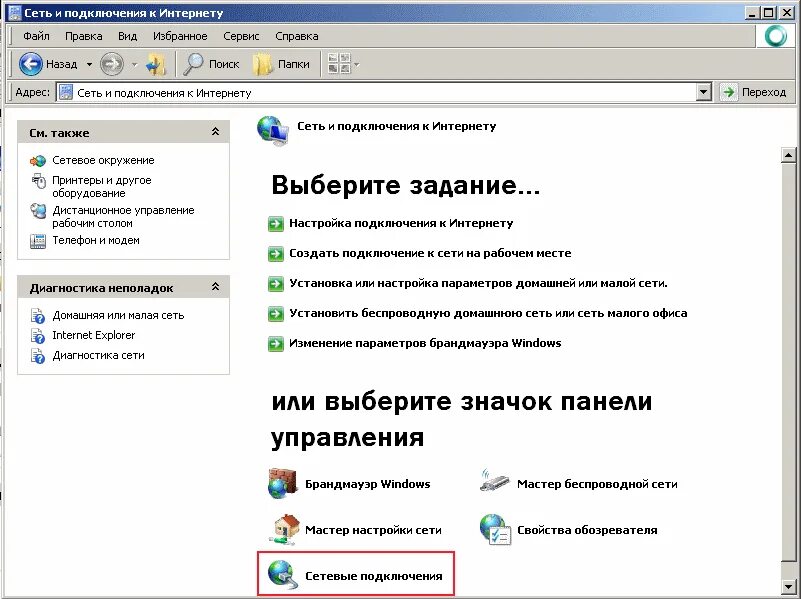Open the Правка menu
This screenshot has width=801, height=599.
tap(83, 36)
